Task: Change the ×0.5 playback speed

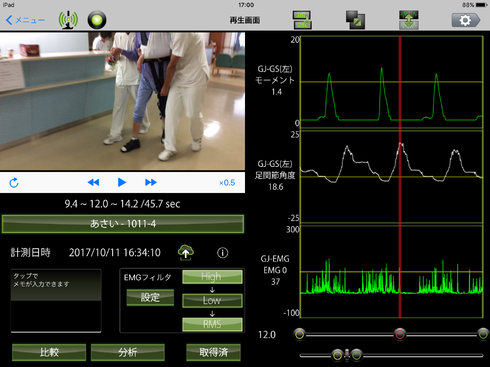Action: click(227, 183)
